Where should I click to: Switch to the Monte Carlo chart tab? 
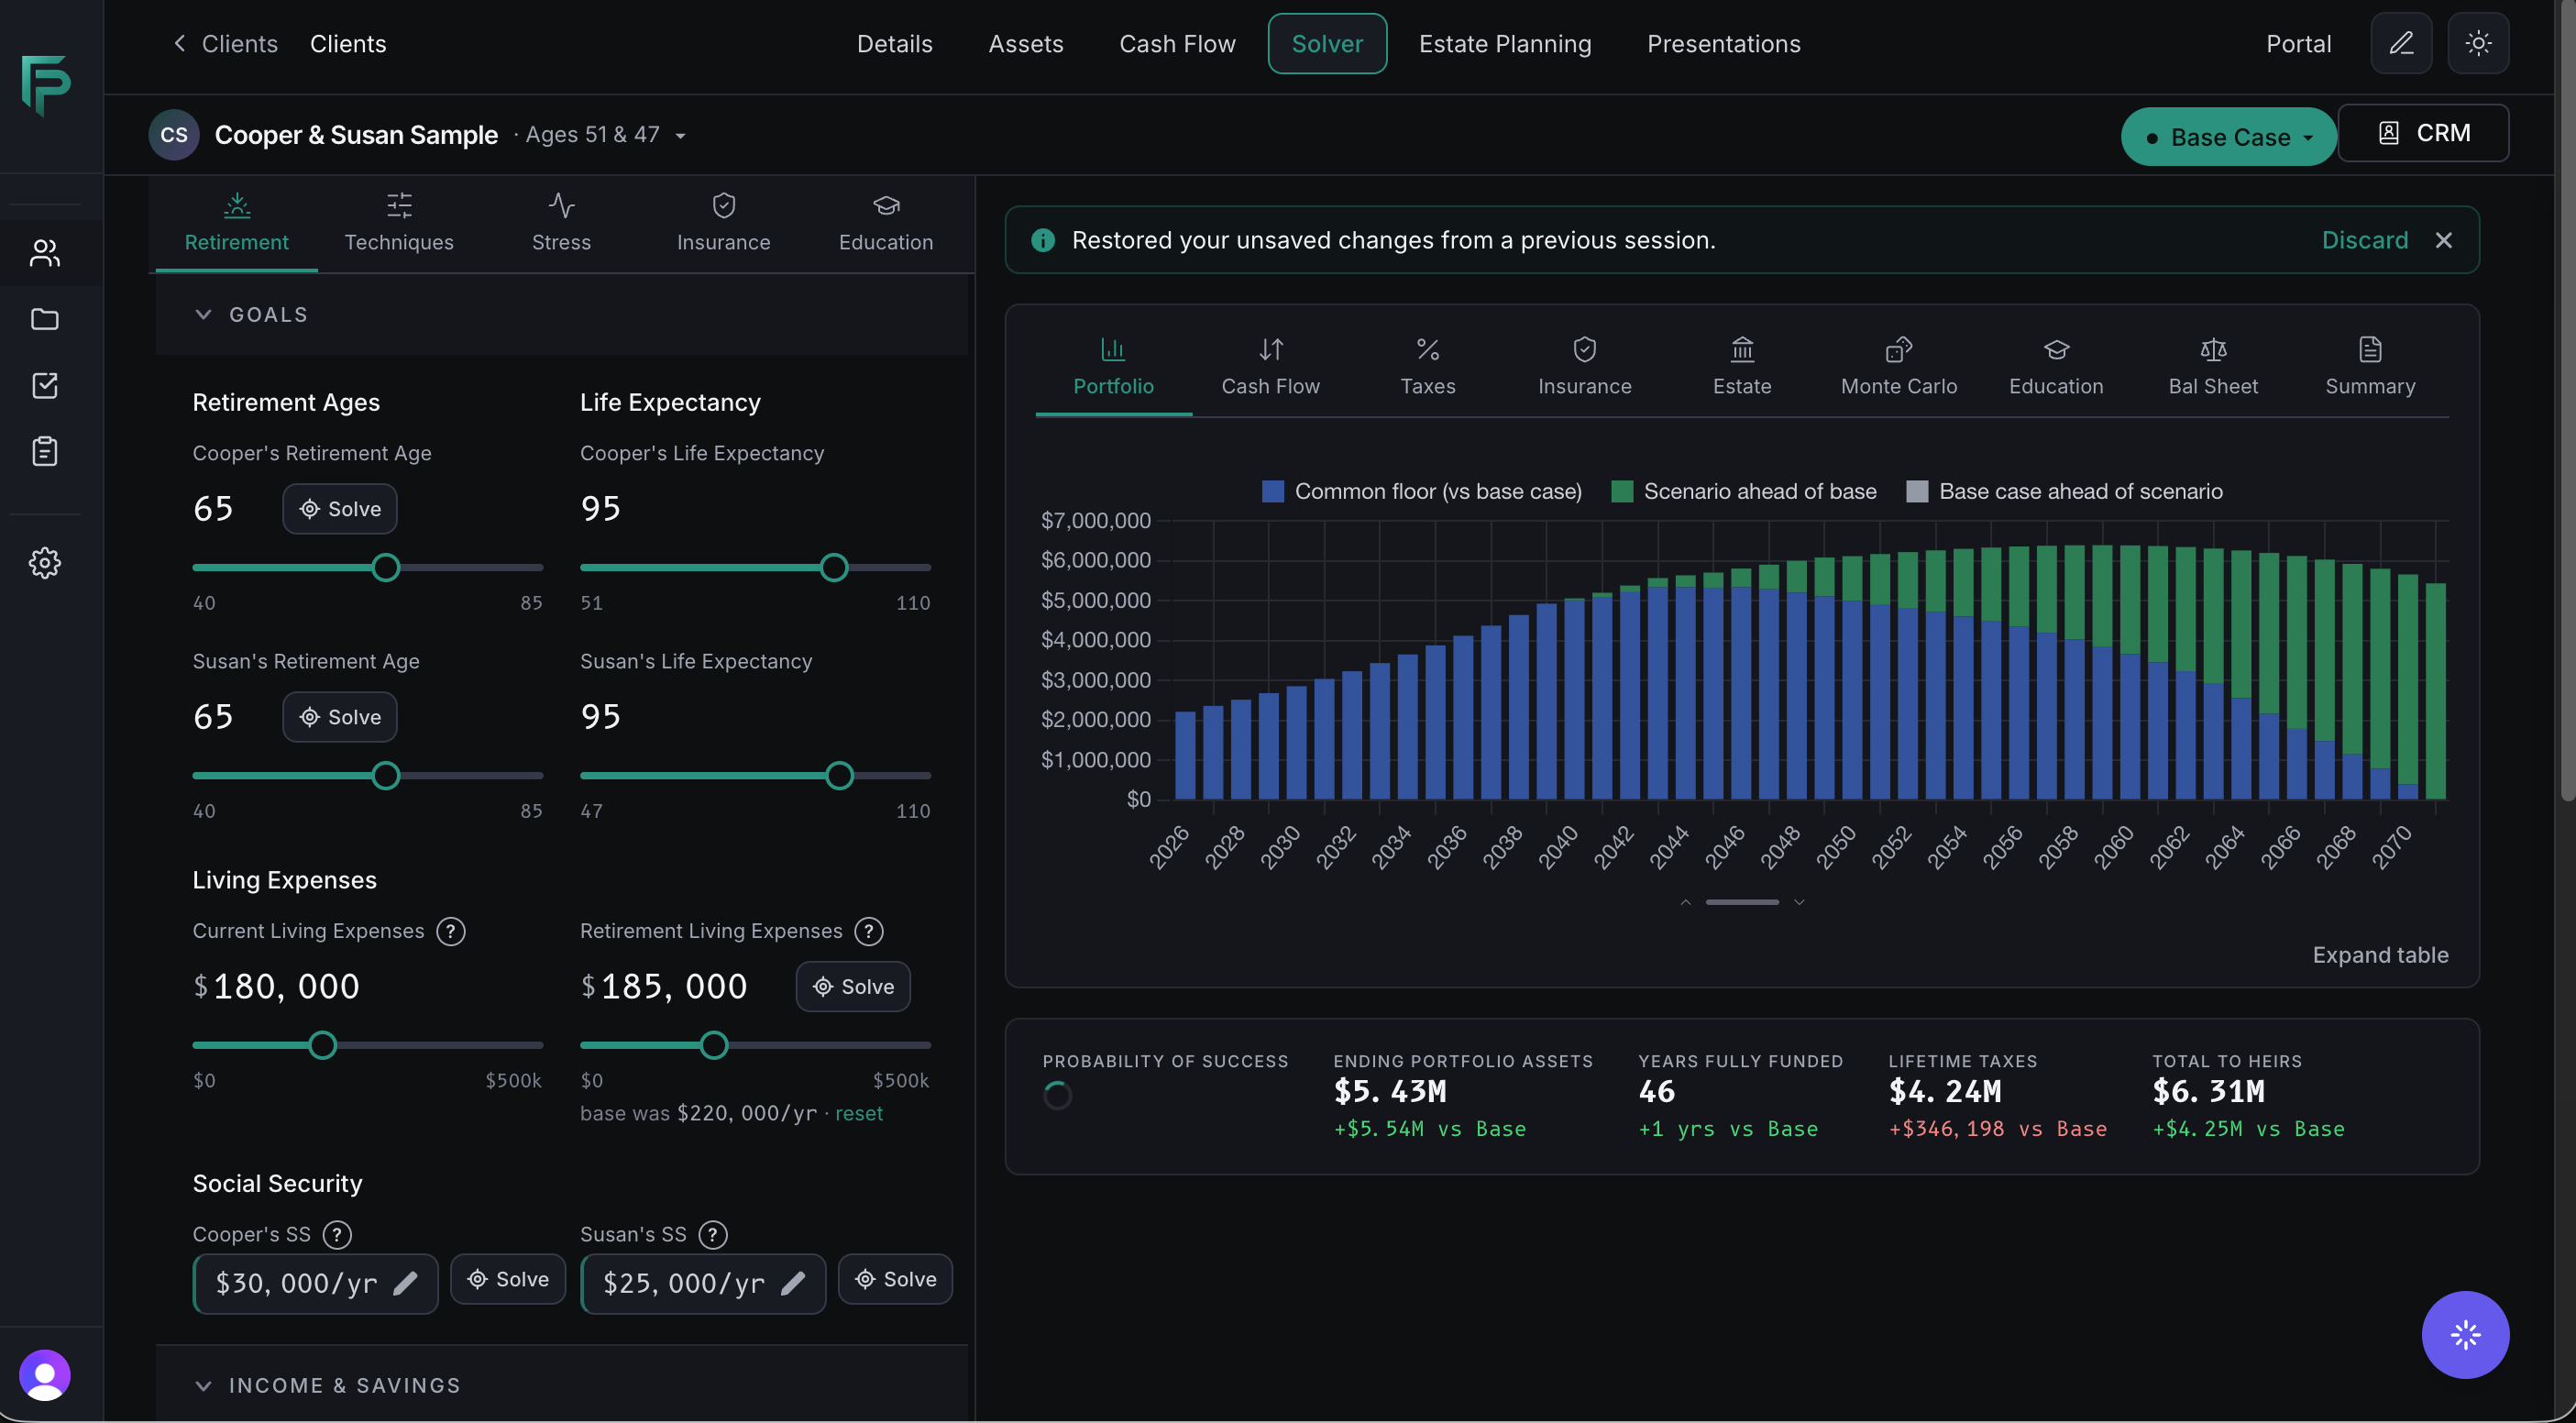(1898, 366)
